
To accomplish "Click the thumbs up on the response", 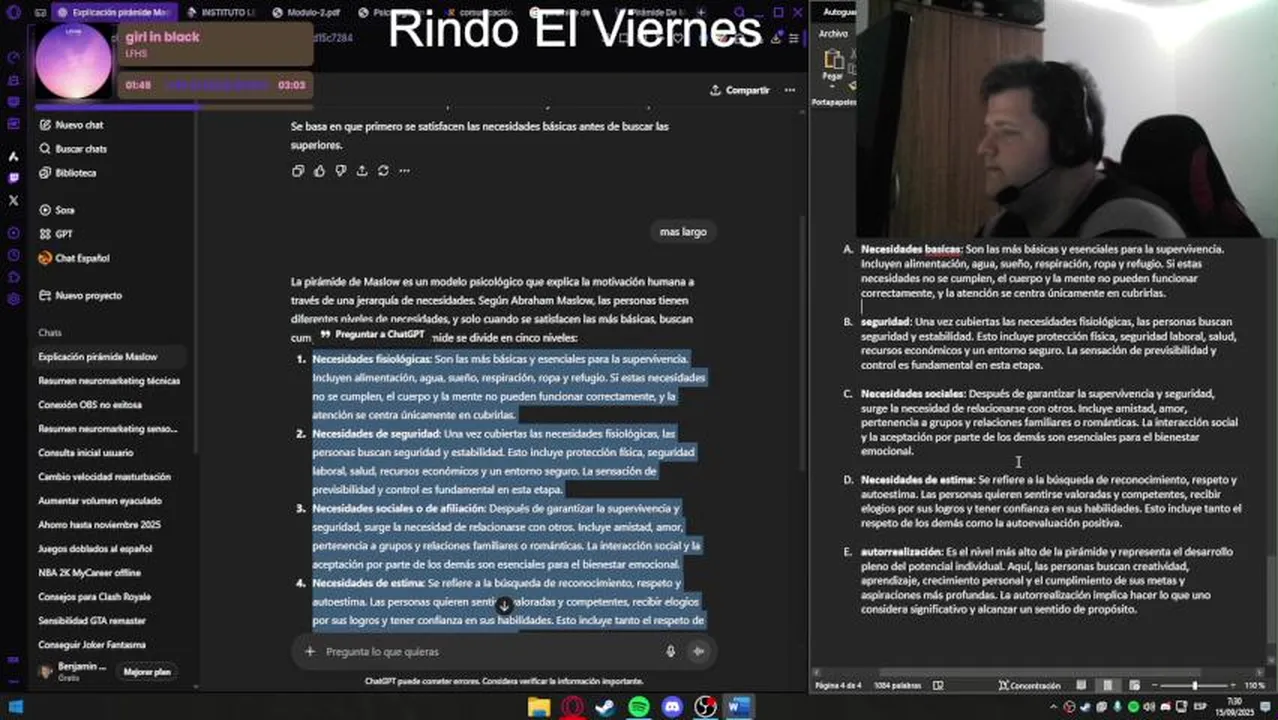I will [319, 171].
